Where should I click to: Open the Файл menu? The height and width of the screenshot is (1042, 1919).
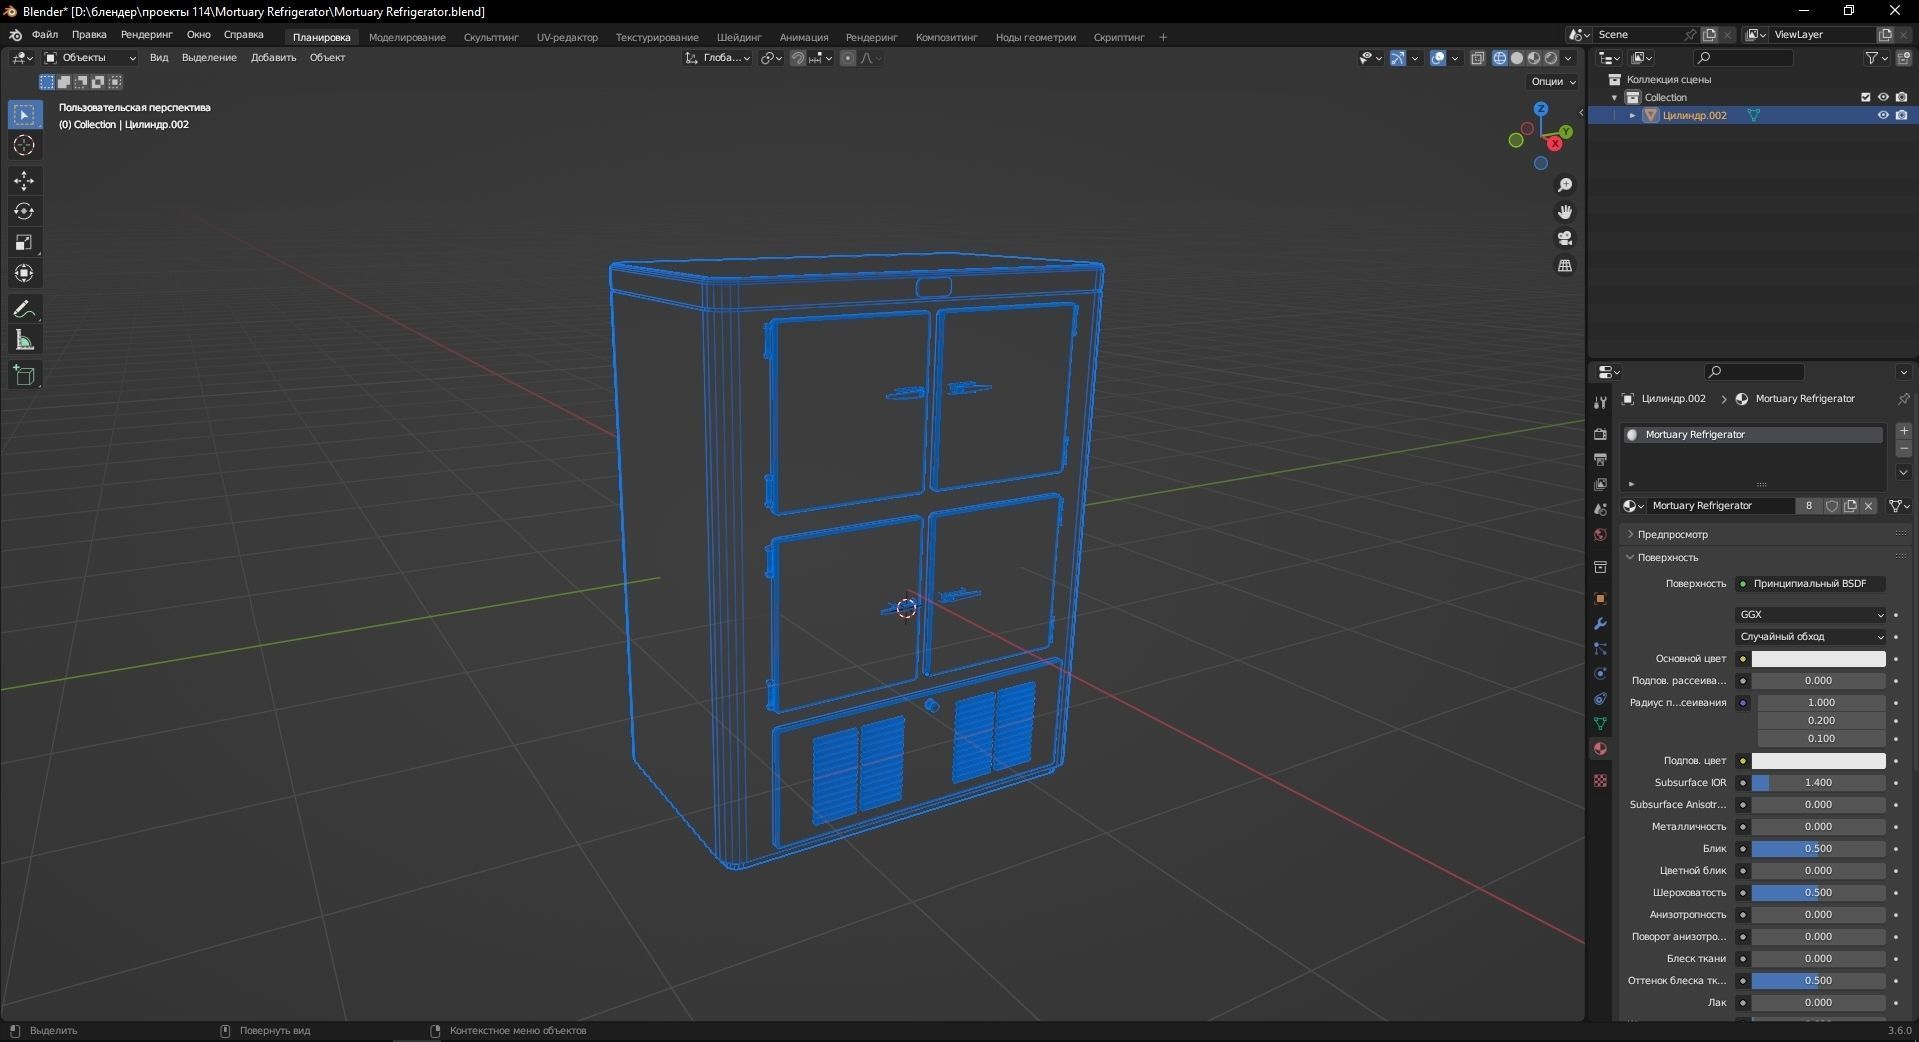tap(45, 35)
